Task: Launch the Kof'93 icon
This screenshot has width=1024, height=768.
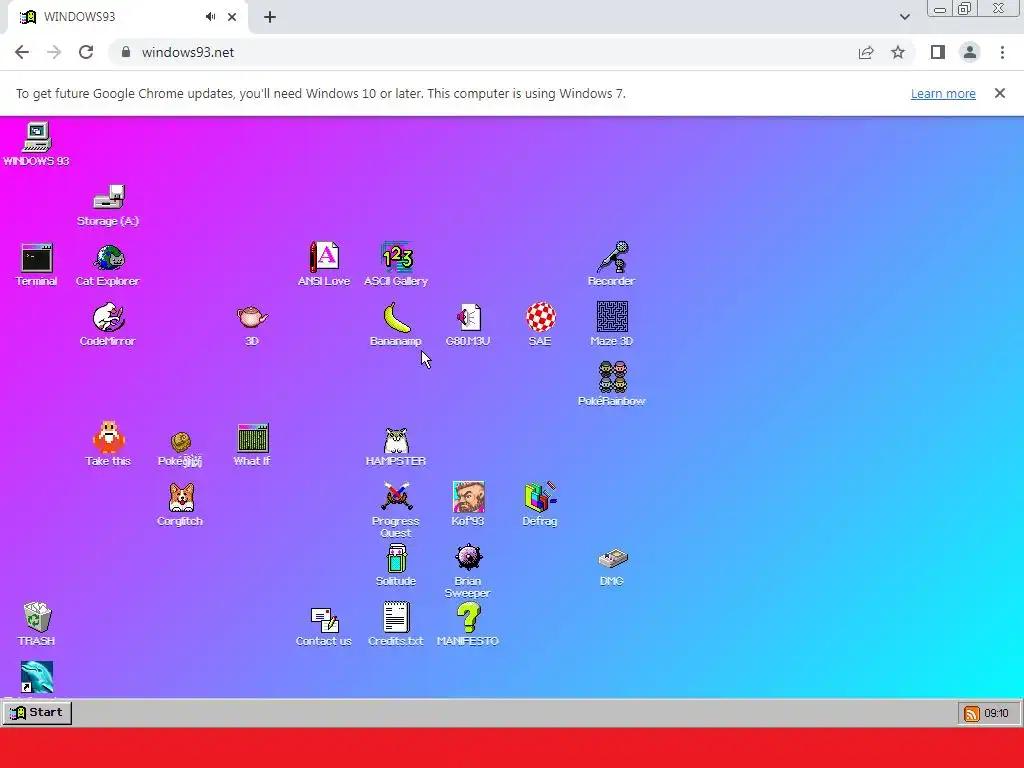Action: (x=468, y=497)
